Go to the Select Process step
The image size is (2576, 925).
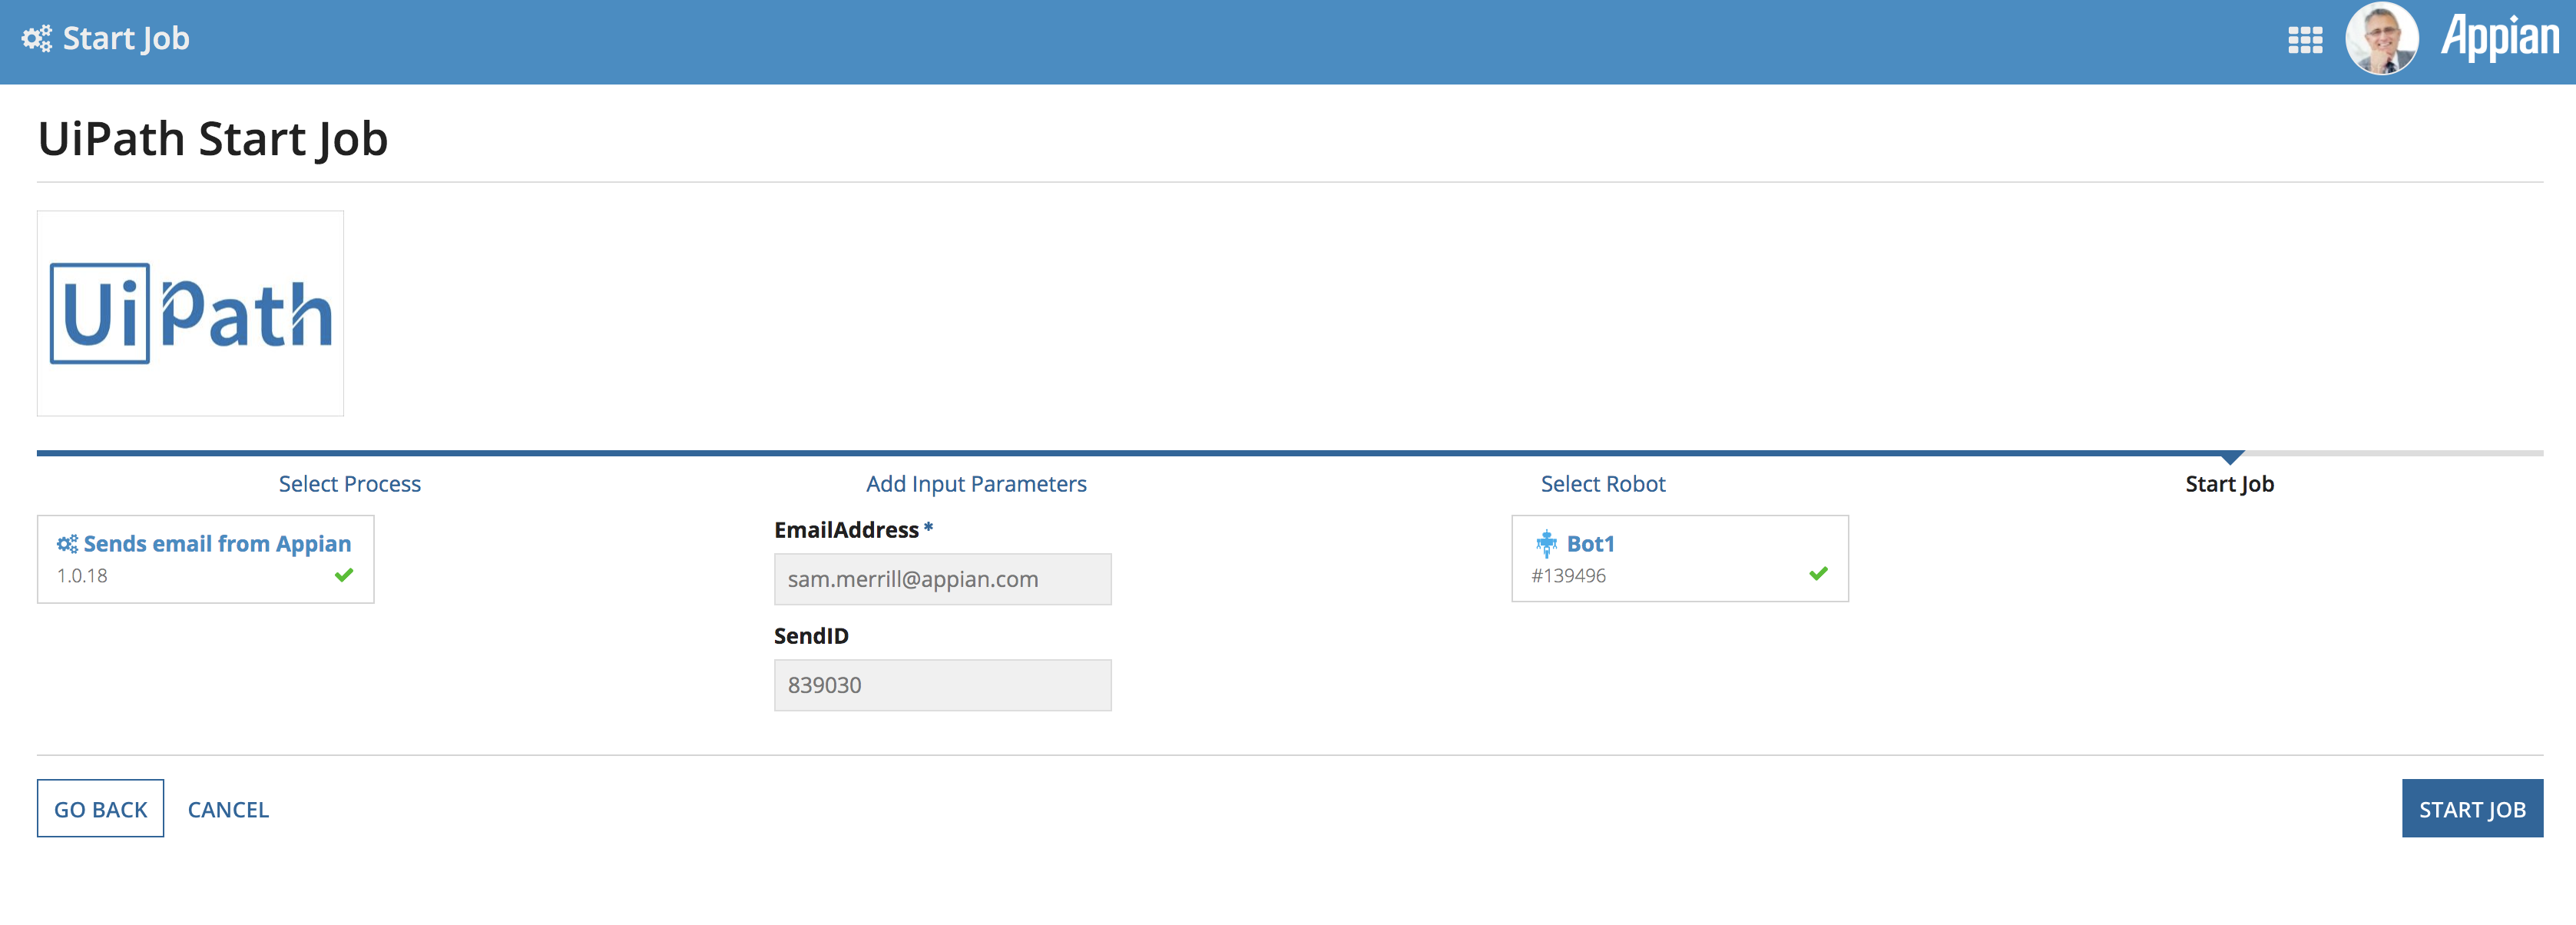click(x=350, y=484)
